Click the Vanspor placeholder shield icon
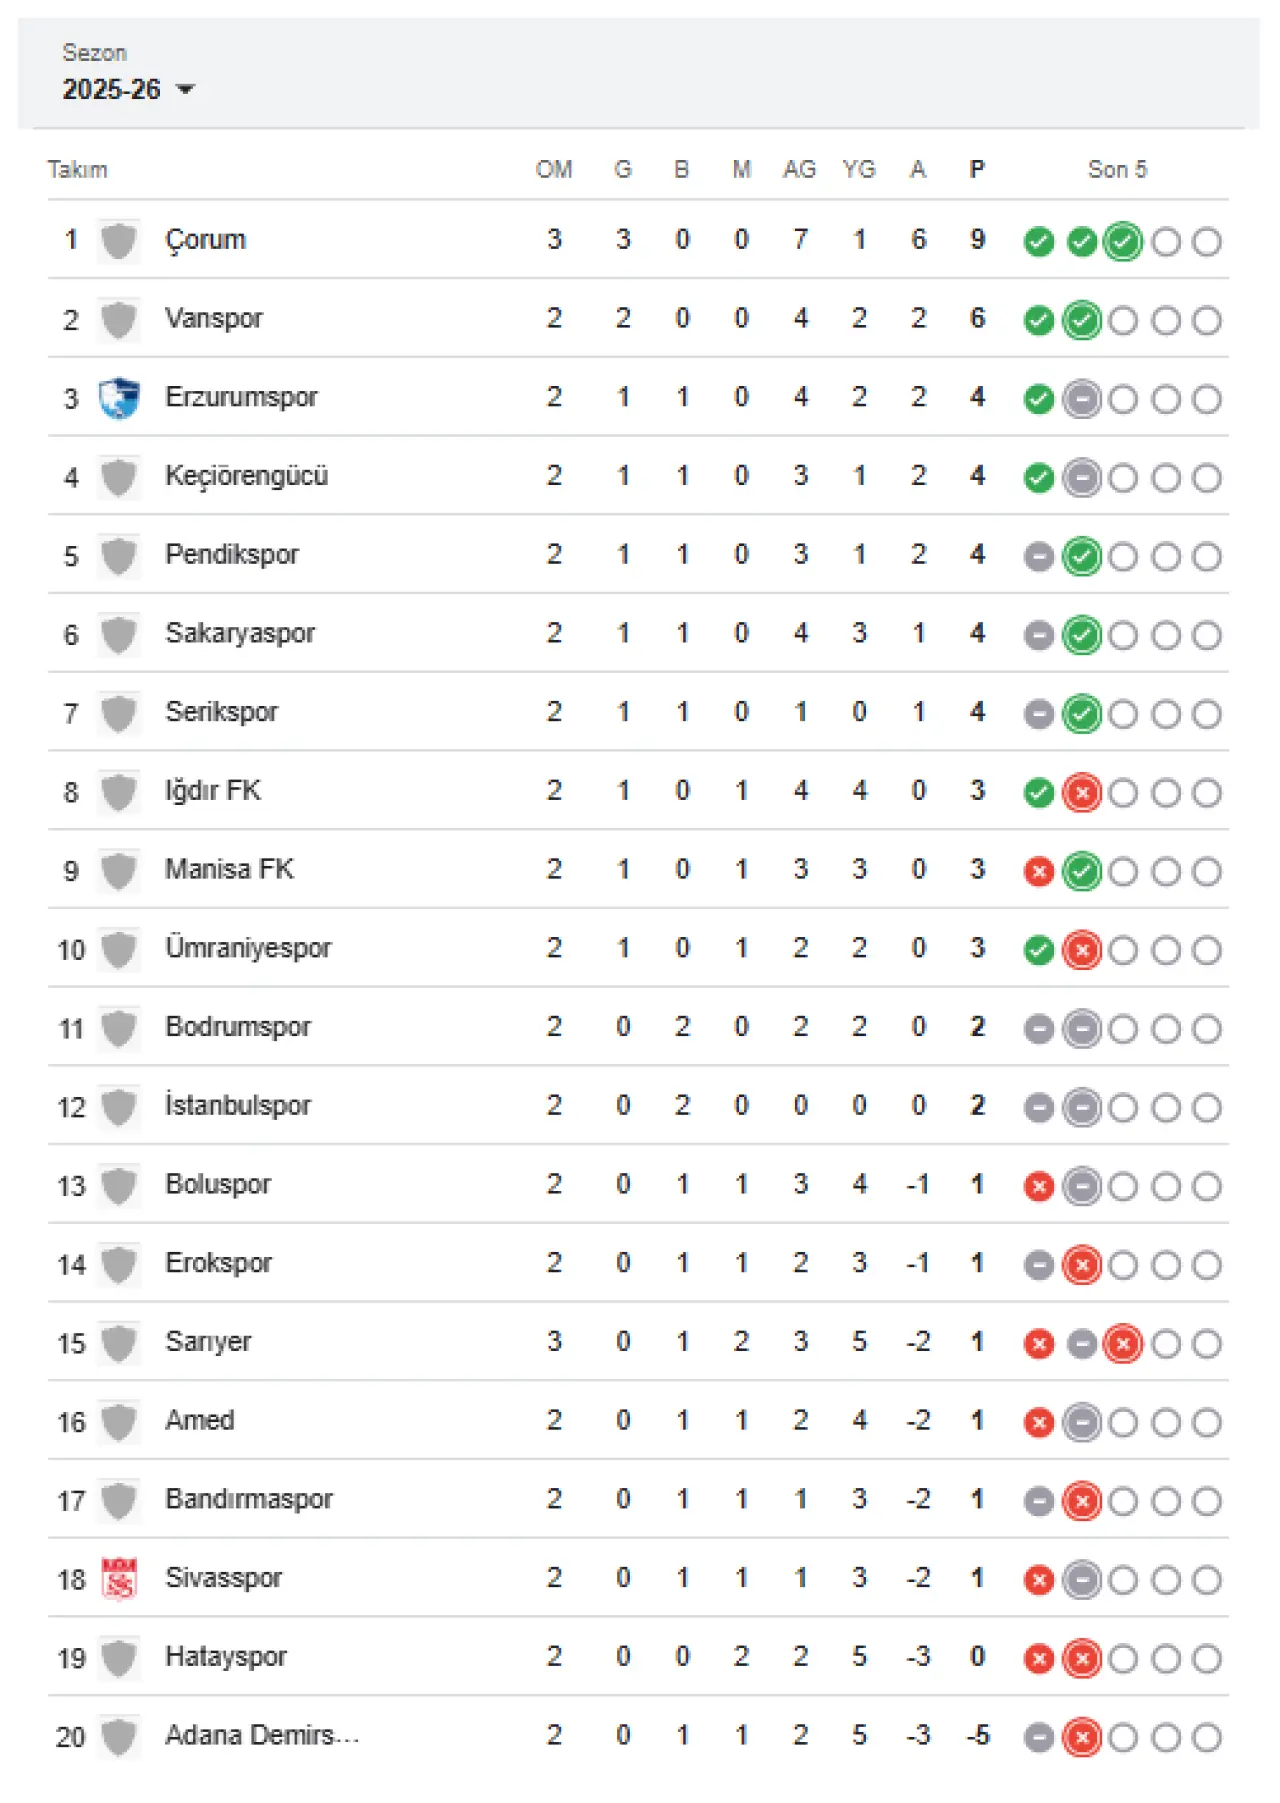1280x1803 pixels. coord(119,320)
